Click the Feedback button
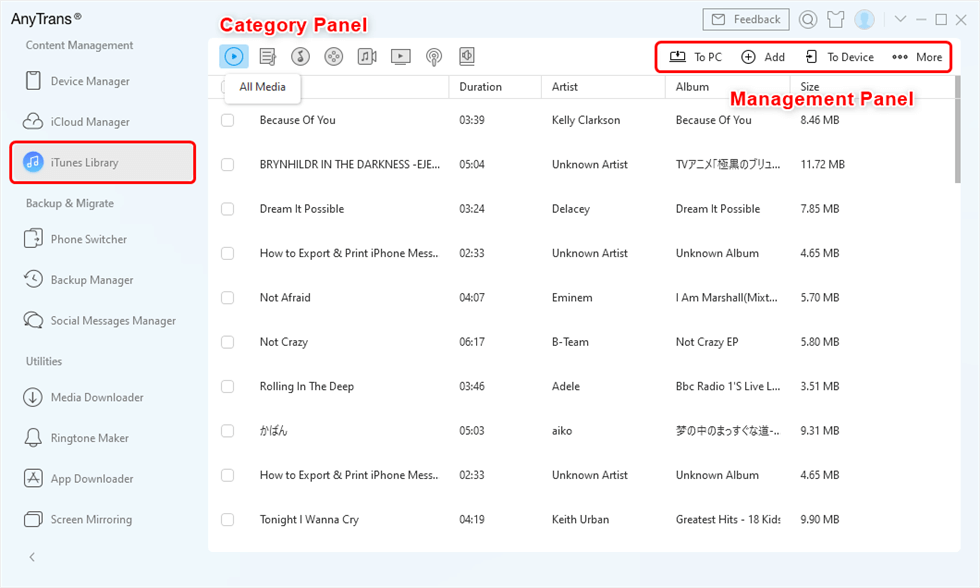 746,19
